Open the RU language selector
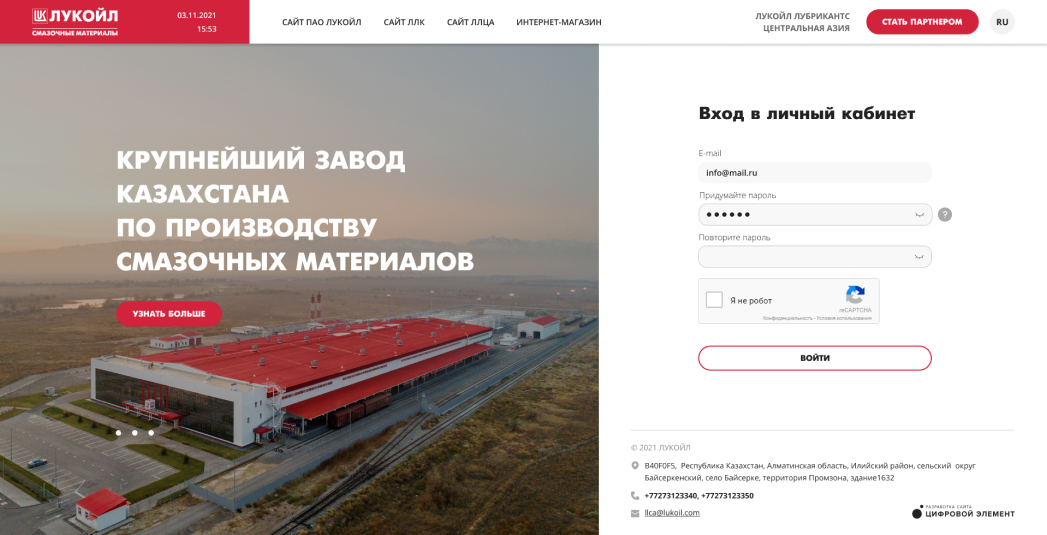The height and width of the screenshot is (535, 1047). (x=1002, y=22)
